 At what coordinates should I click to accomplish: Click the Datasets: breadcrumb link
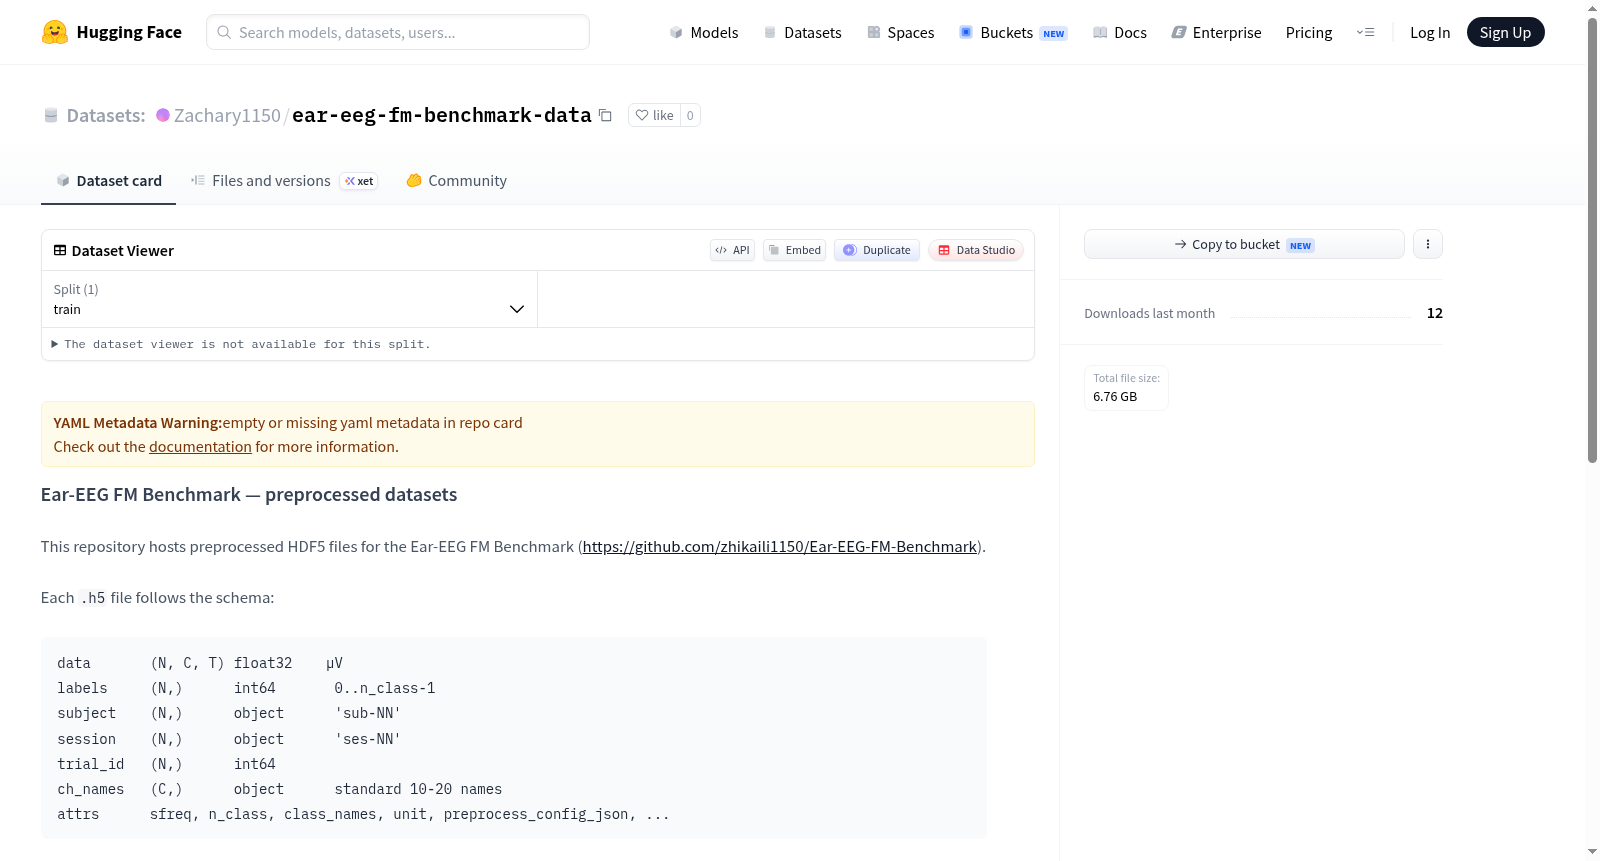(x=106, y=115)
